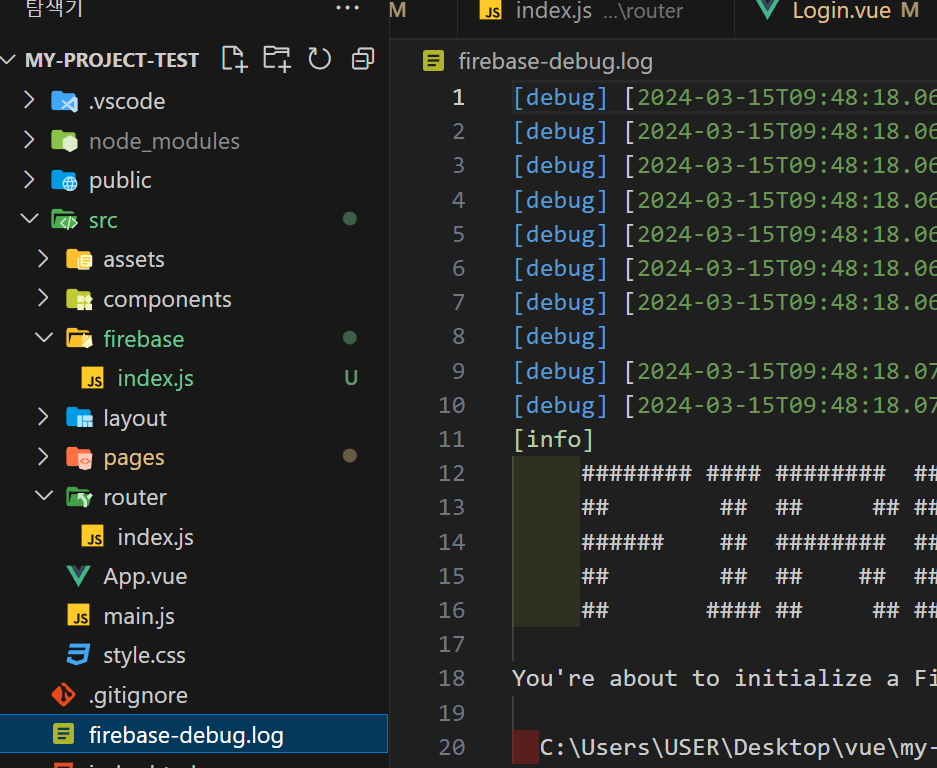Image resolution: width=937 pixels, height=768 pixels.
Task: Collapse the MY-PROJECT-TEST section
Action: pos(8,59)
